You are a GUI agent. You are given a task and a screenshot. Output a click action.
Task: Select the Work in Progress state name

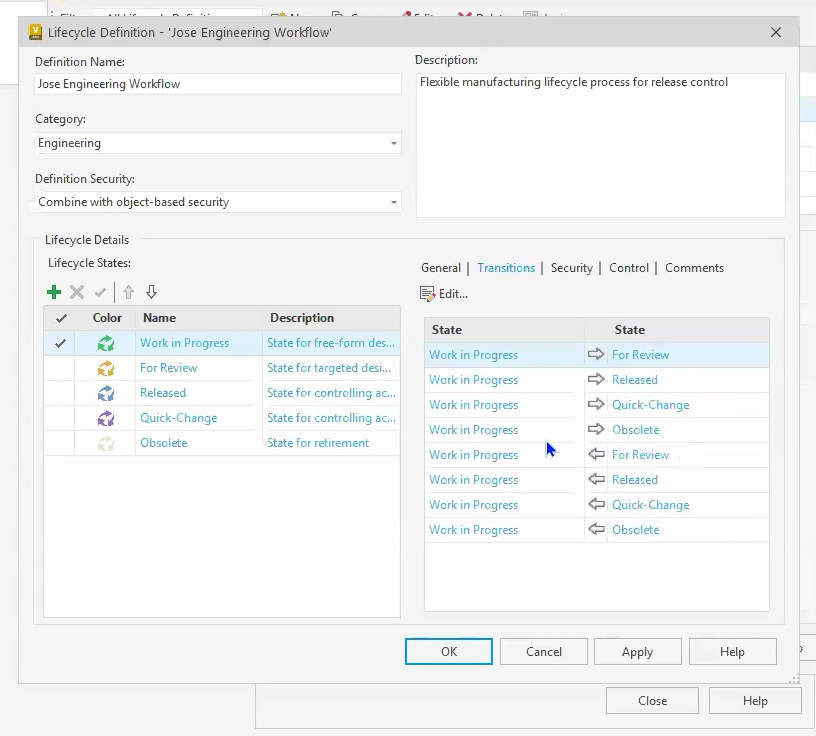pos(184,343)
